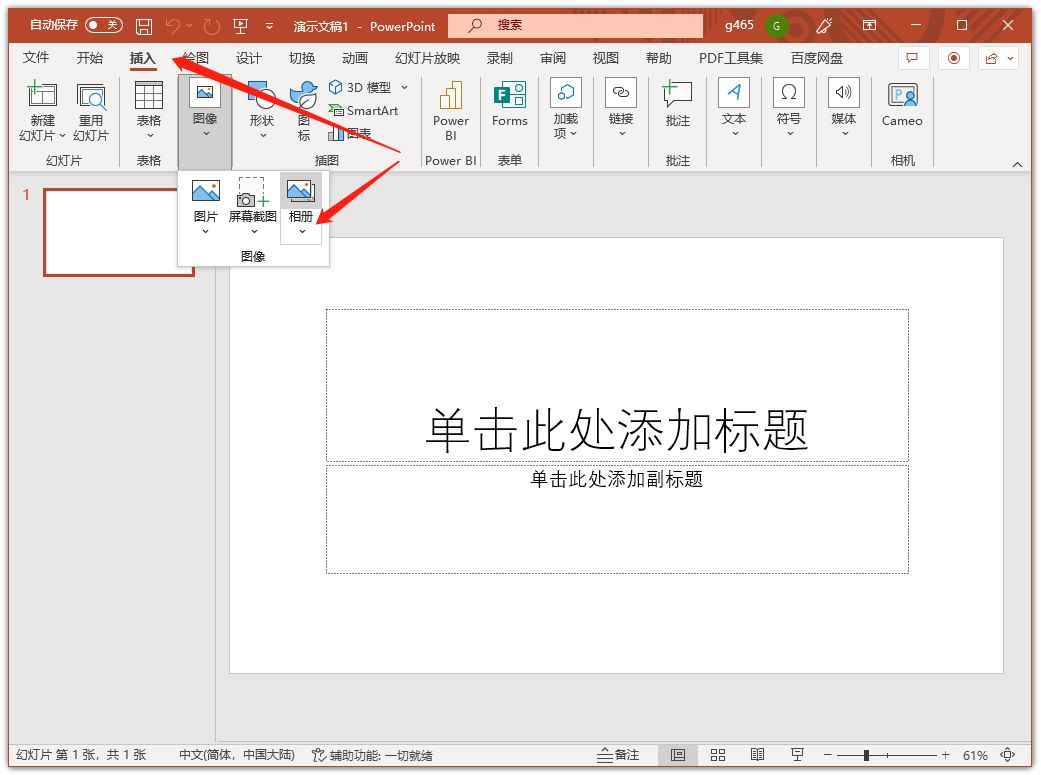Click the Save icon in title bar
The height and width of the screenshot is (775, 1041).
click(x=144, y=26)
